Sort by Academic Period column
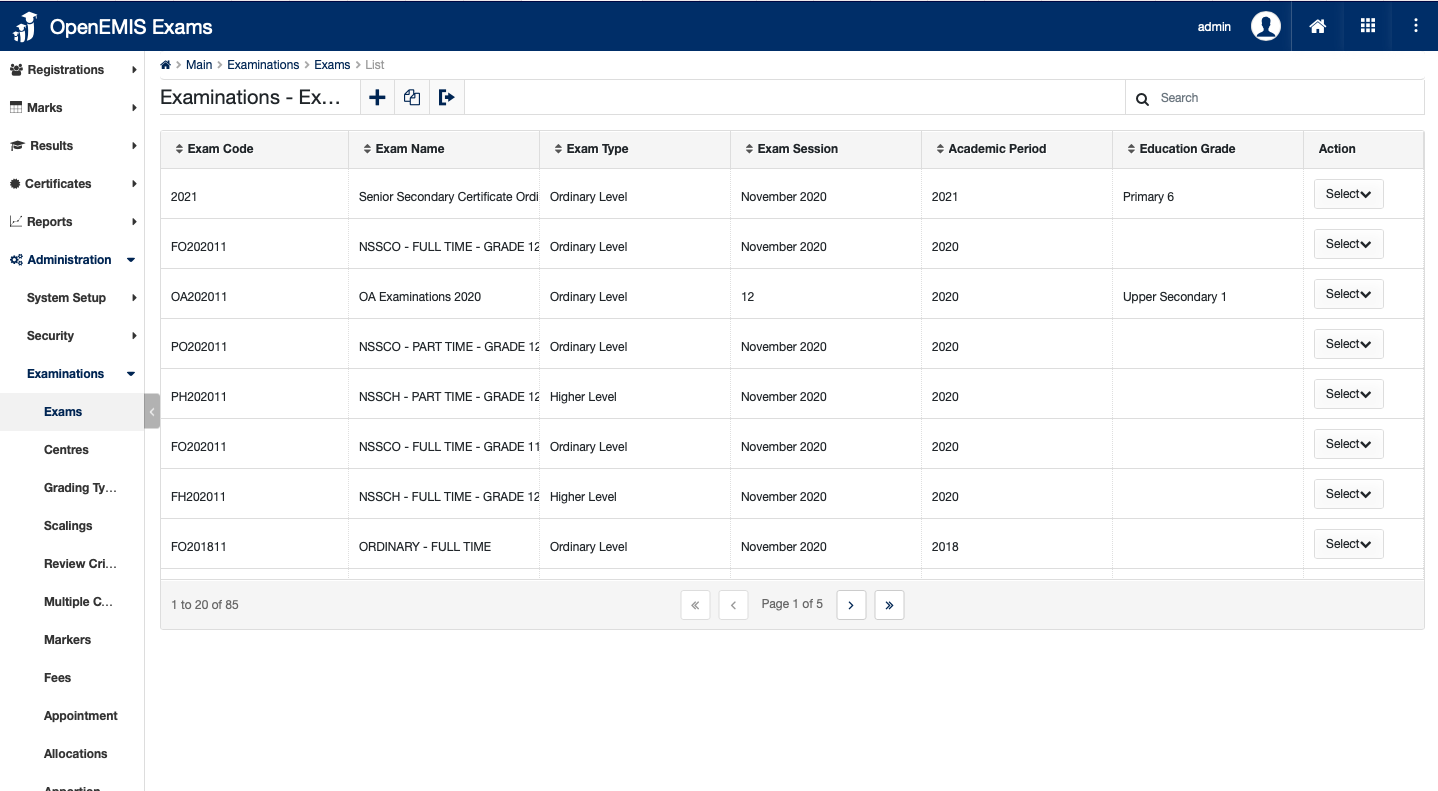Viewport: 1438px width, 791px height. 991,149
